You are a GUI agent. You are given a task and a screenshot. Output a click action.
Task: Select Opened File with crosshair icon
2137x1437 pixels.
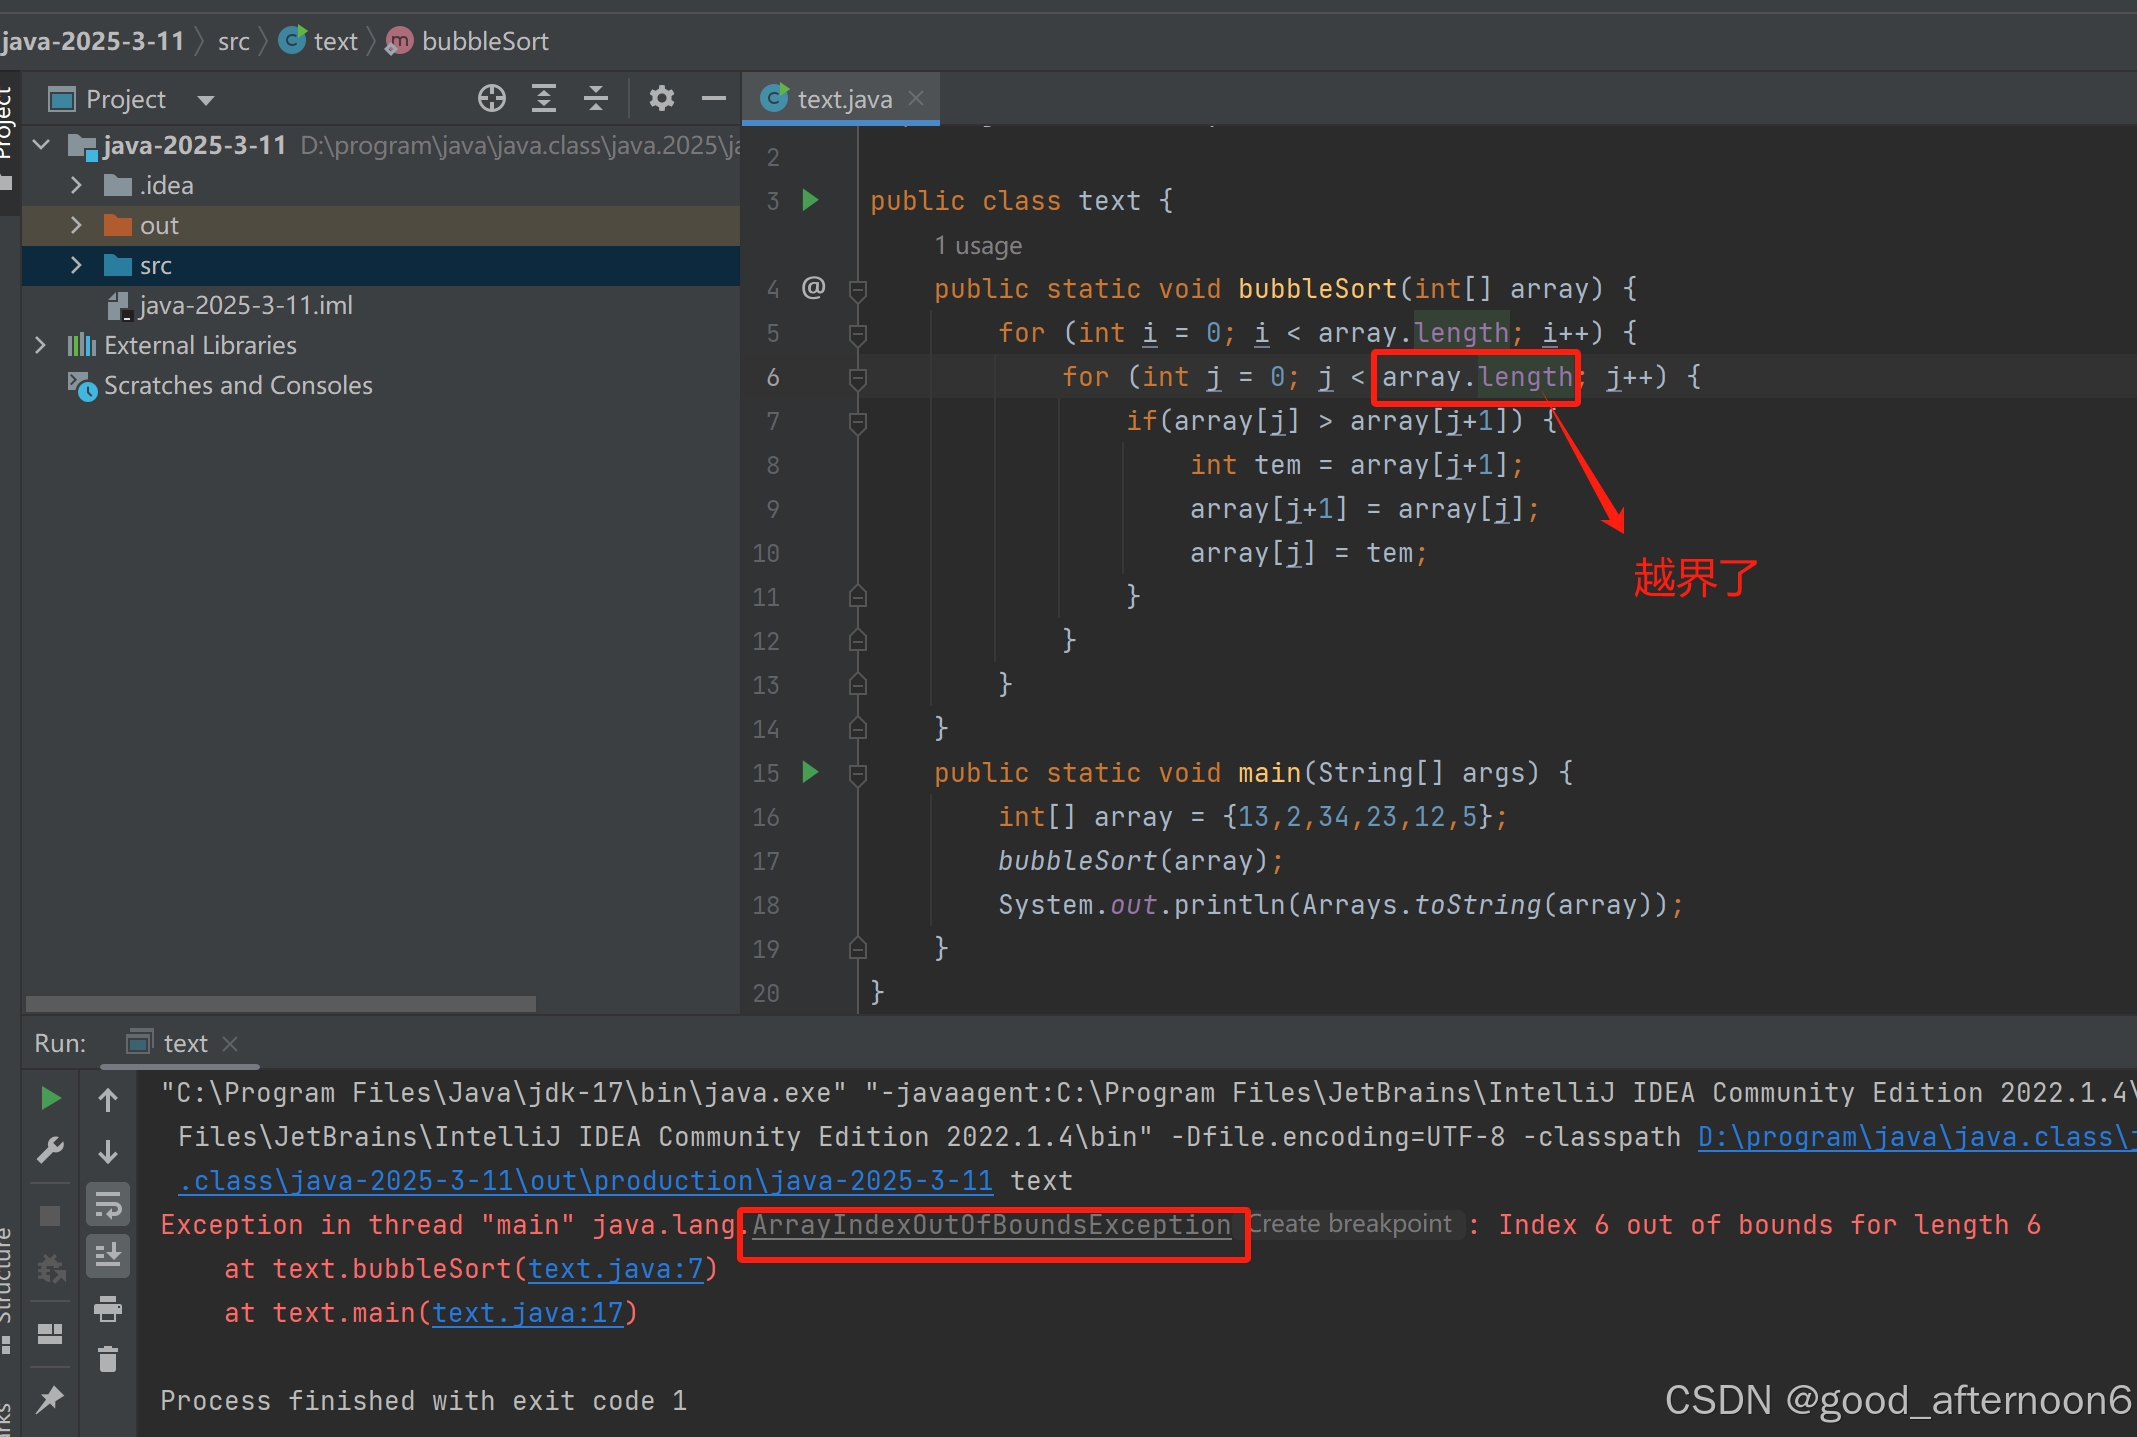click(492, 98)
